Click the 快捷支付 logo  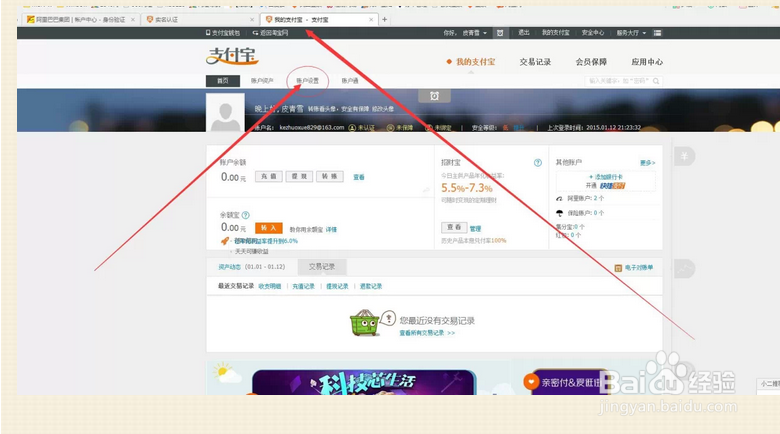pyautogui.click(x=612, y=186)
